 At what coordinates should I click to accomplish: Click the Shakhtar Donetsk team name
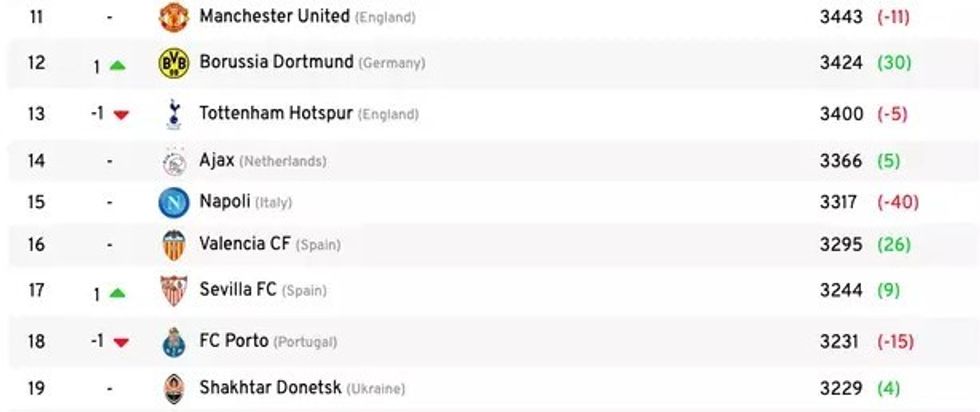[270, 388]
